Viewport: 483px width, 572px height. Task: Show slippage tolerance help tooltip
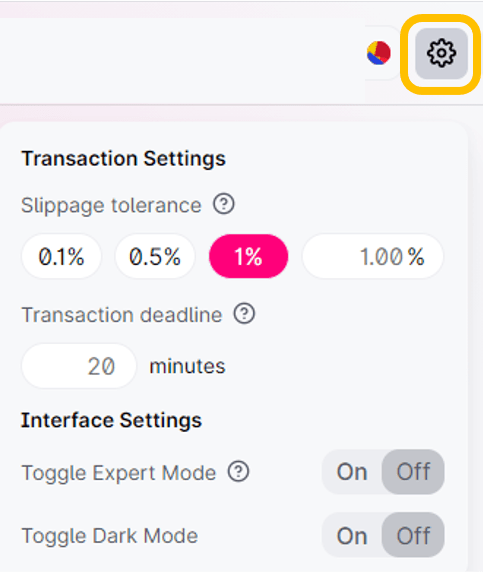pos(224,204)
